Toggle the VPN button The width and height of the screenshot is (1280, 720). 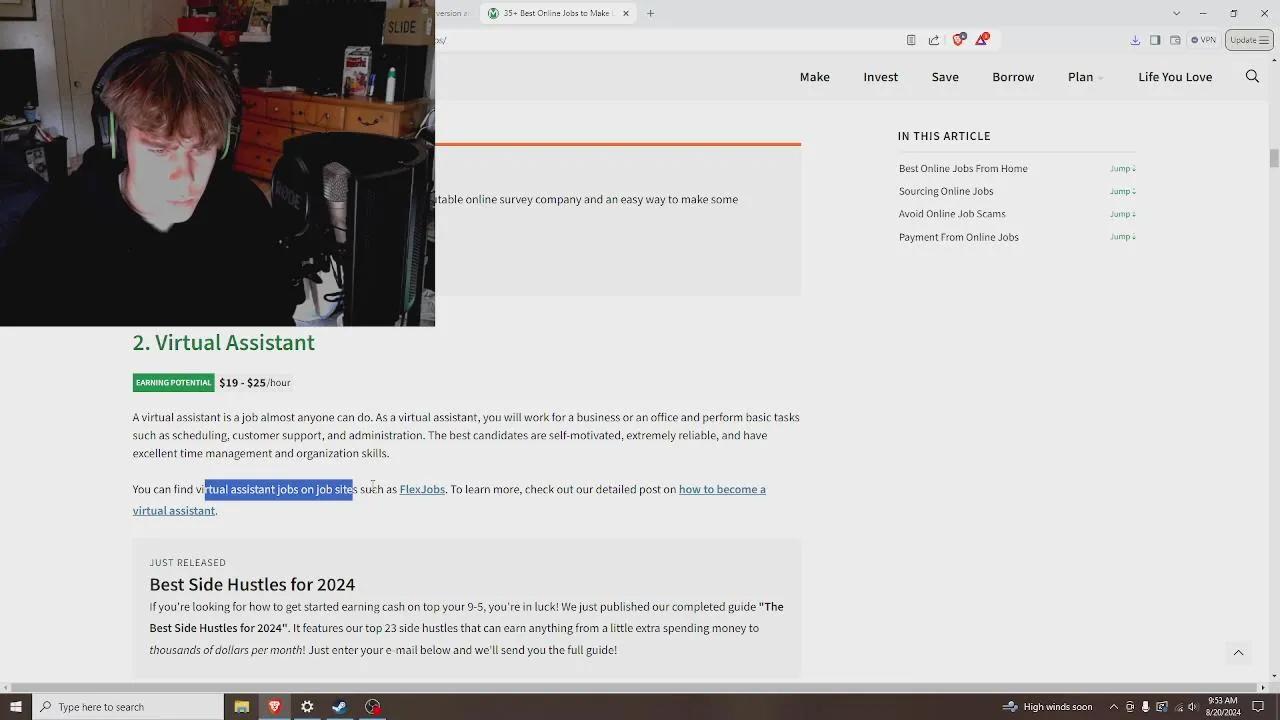(1203, 40)
